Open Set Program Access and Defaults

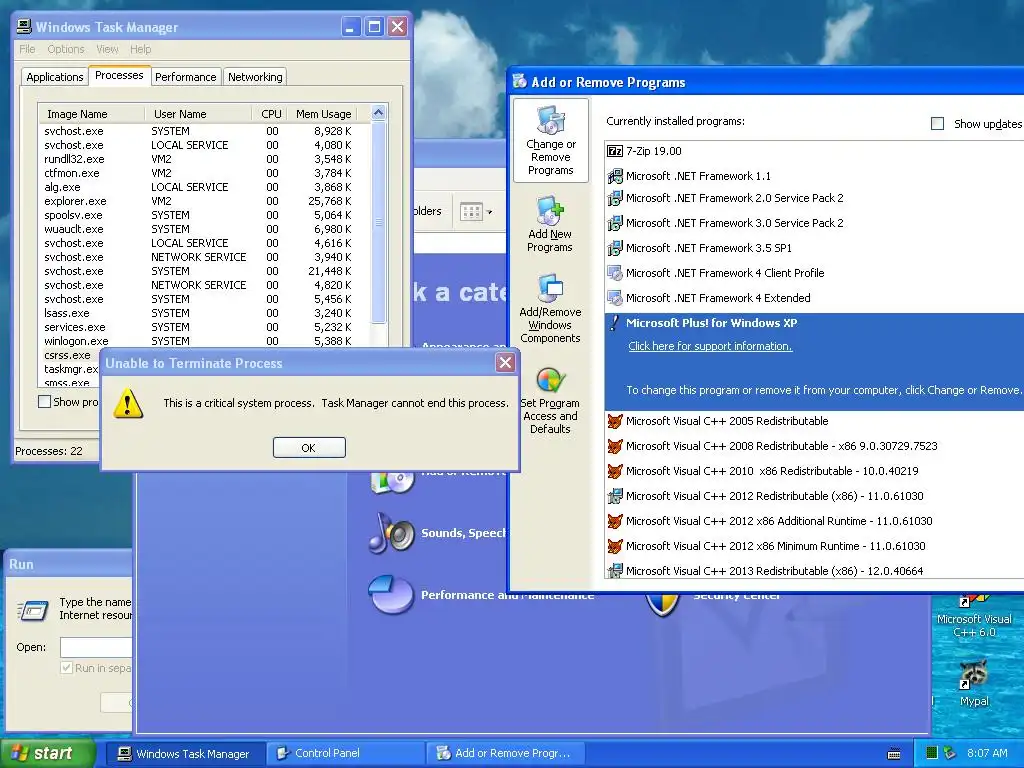[x=550, y=400]
